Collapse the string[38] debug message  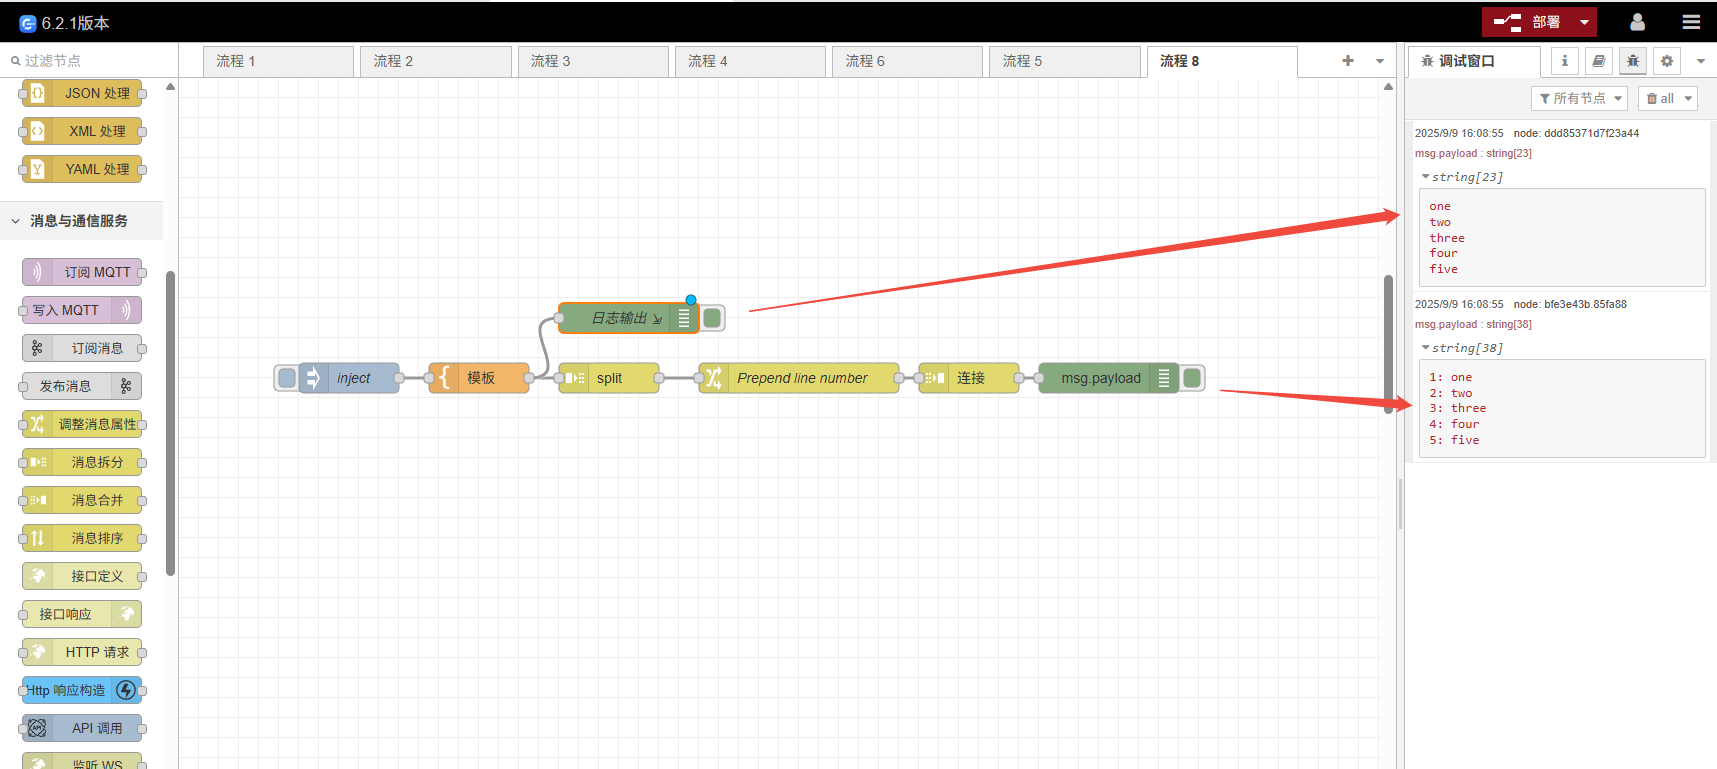tap(1425, 348)
